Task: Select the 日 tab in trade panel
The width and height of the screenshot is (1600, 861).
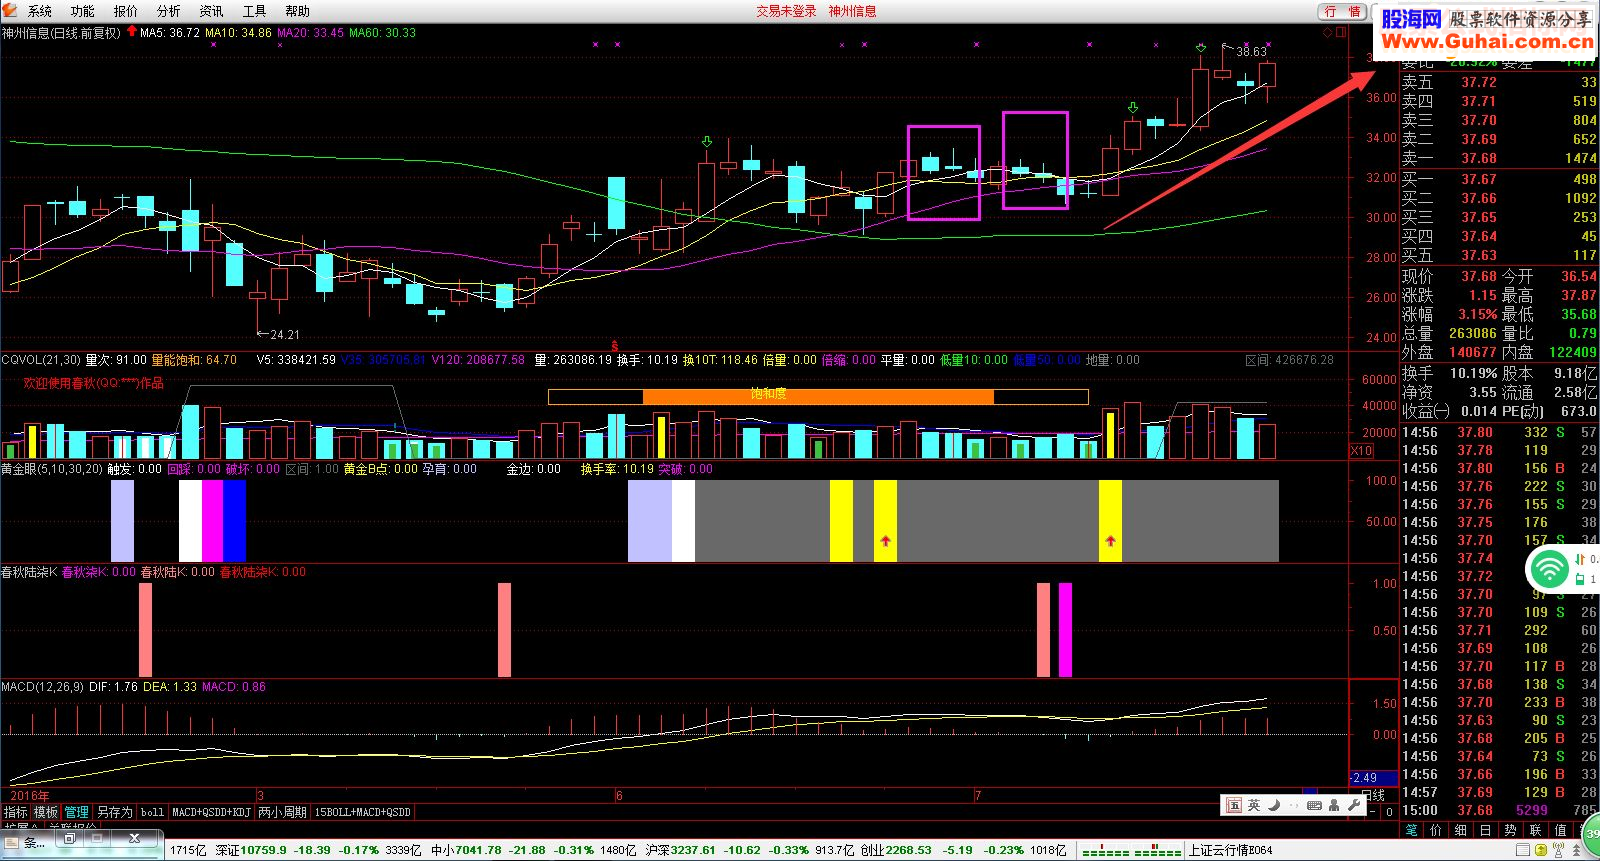Action: pos(1486,830)
